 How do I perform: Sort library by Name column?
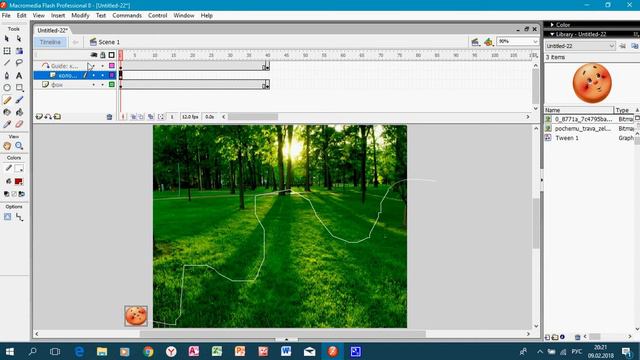[x=579, y=110]
